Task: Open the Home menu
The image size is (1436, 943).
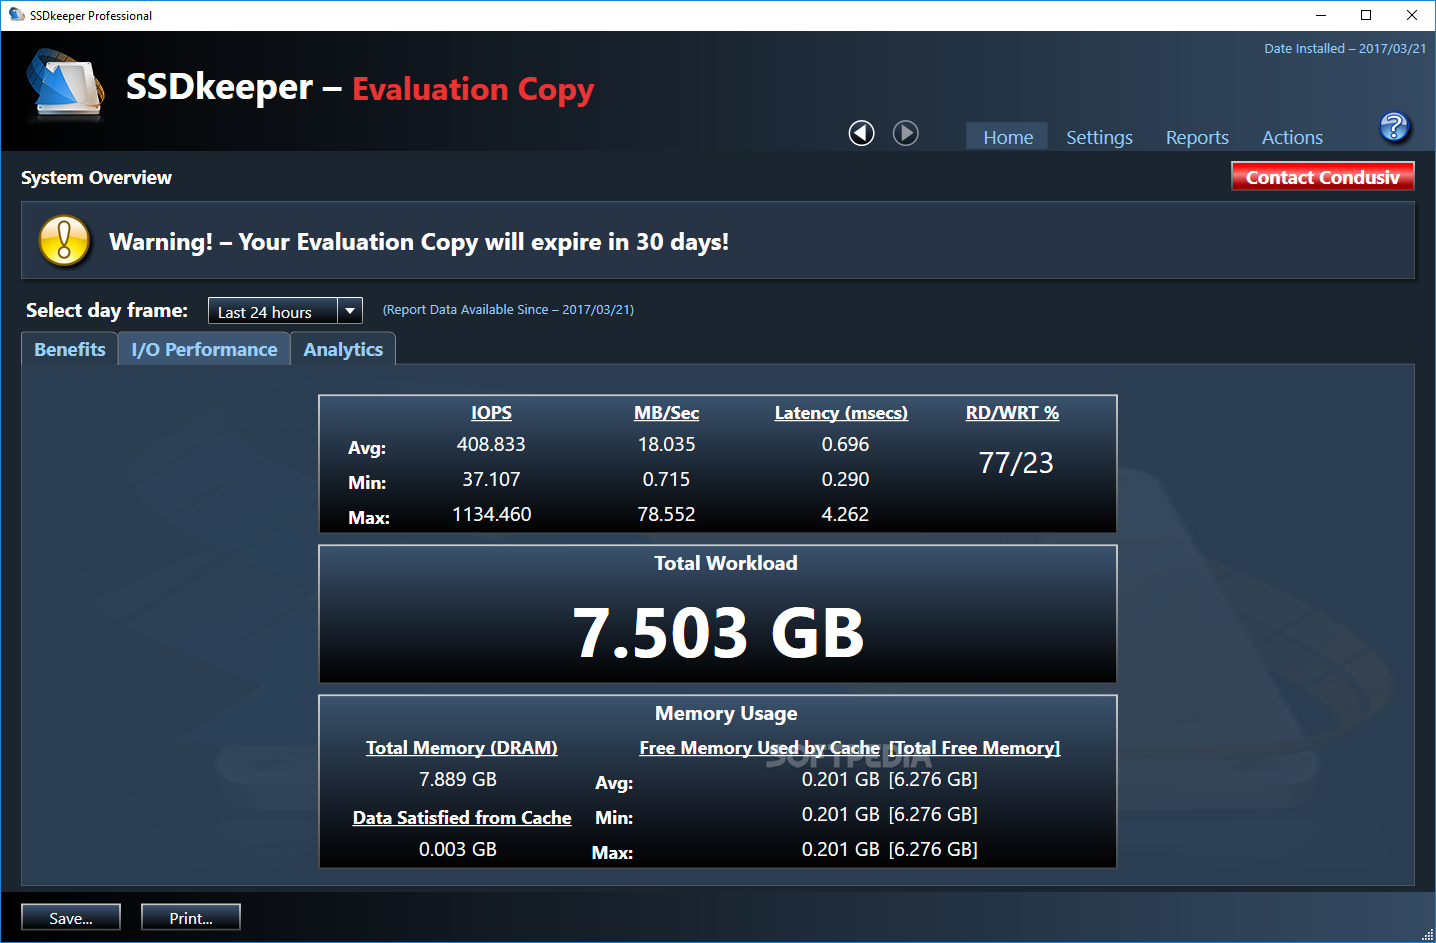Action: click(x=1007, y=137)
